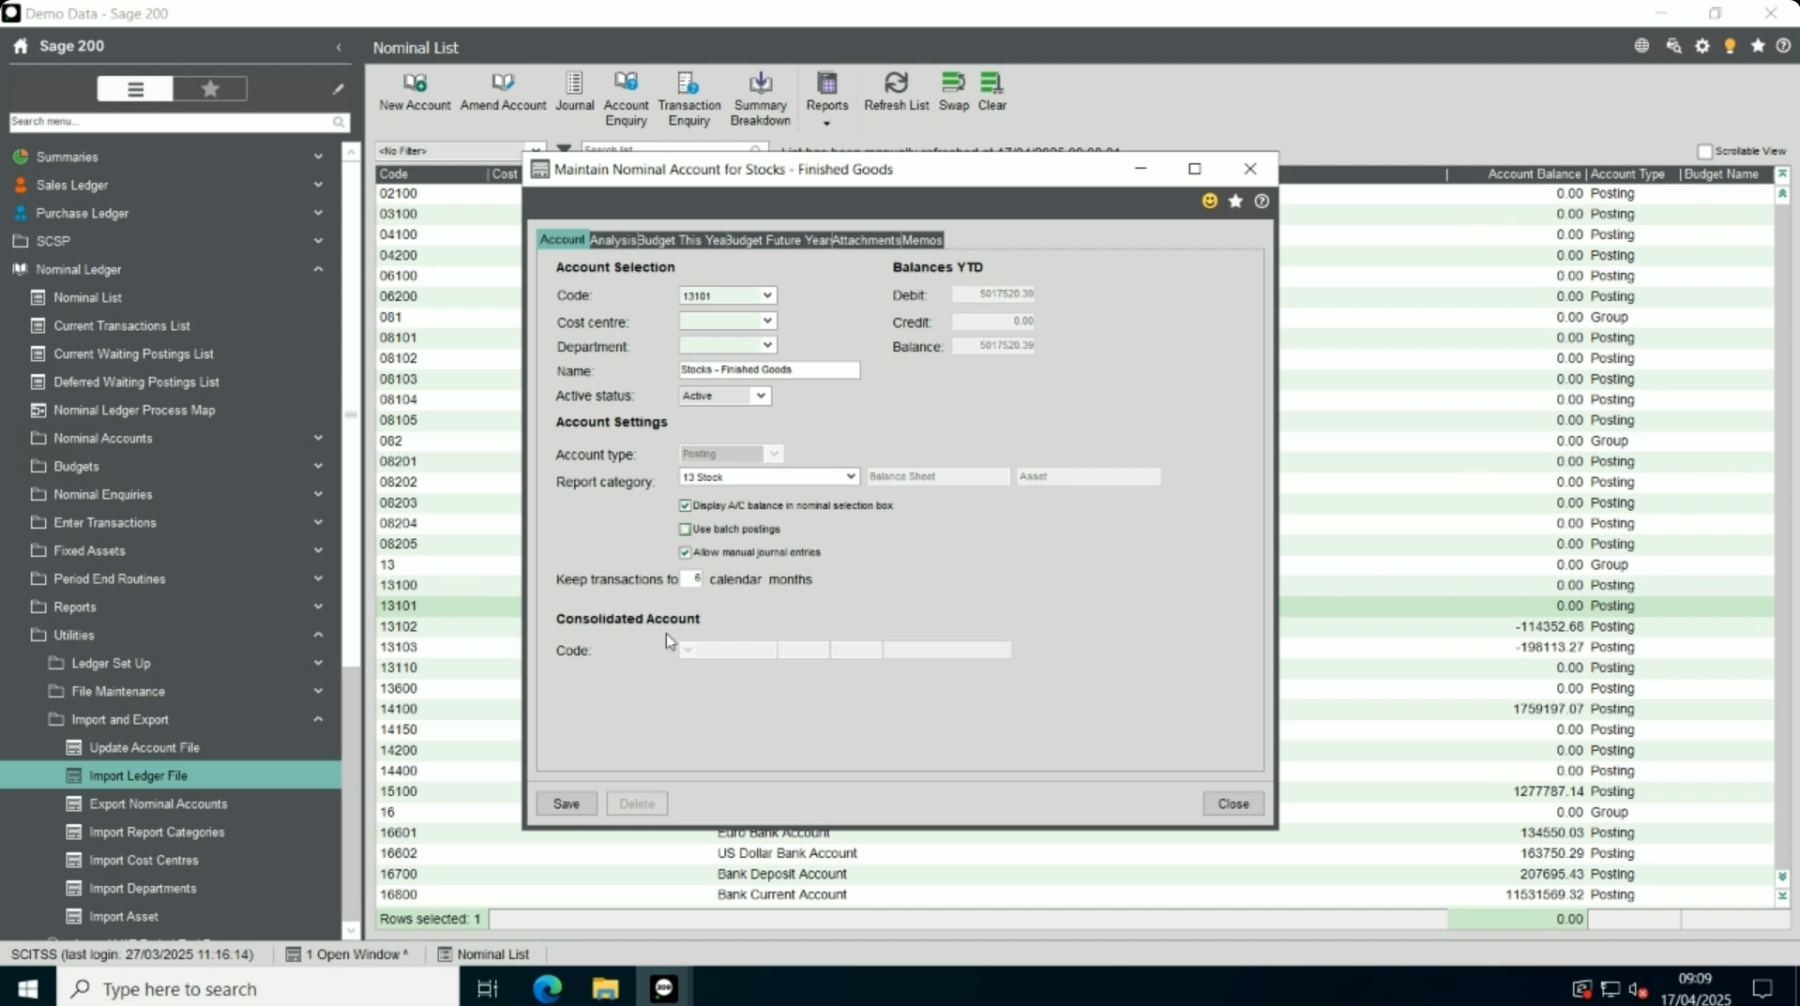Viewport: 1800px width, 1006px height.
Task: Open File Explorer from the taskbar
Action: [605, 988]
